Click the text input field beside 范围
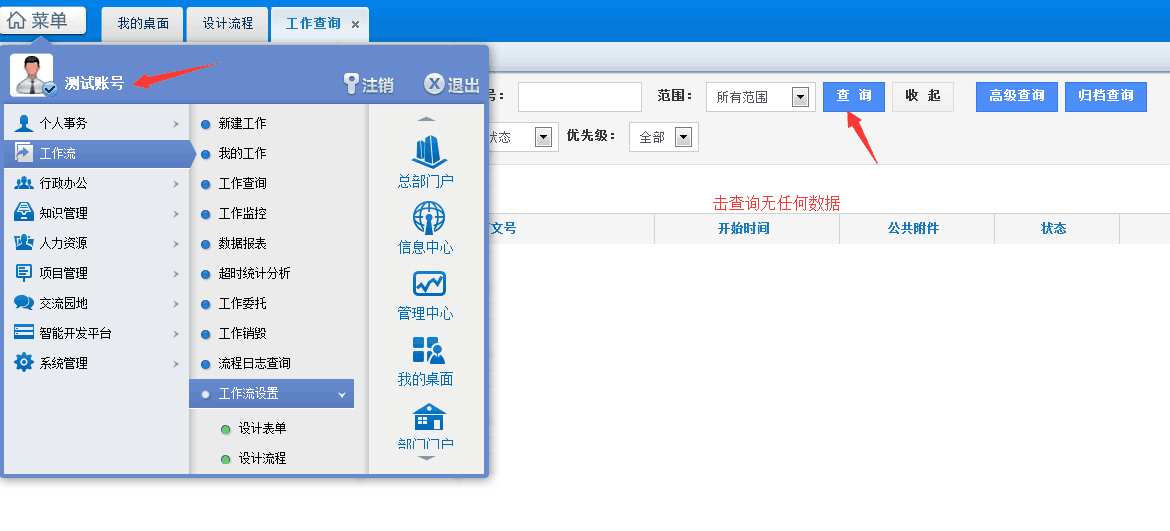The image size is (1170, 531). (579, 97)
